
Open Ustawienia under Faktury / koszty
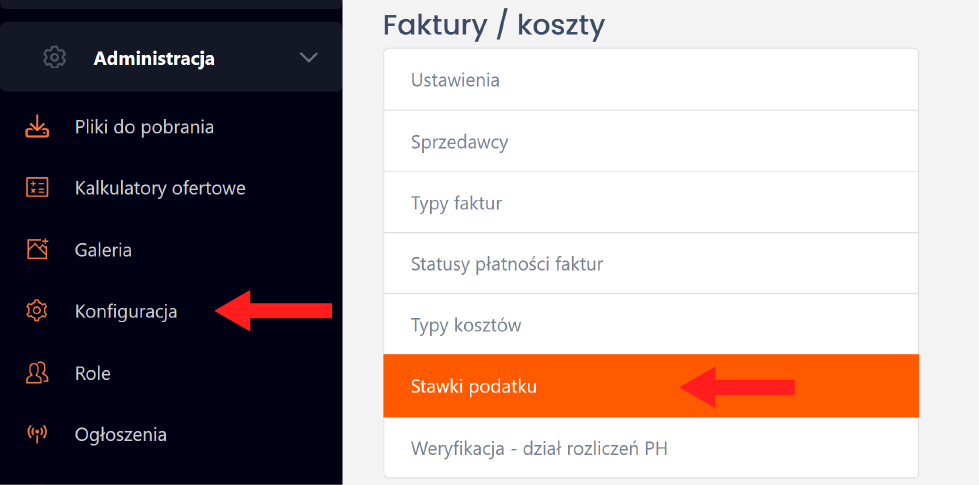point(651,80)
